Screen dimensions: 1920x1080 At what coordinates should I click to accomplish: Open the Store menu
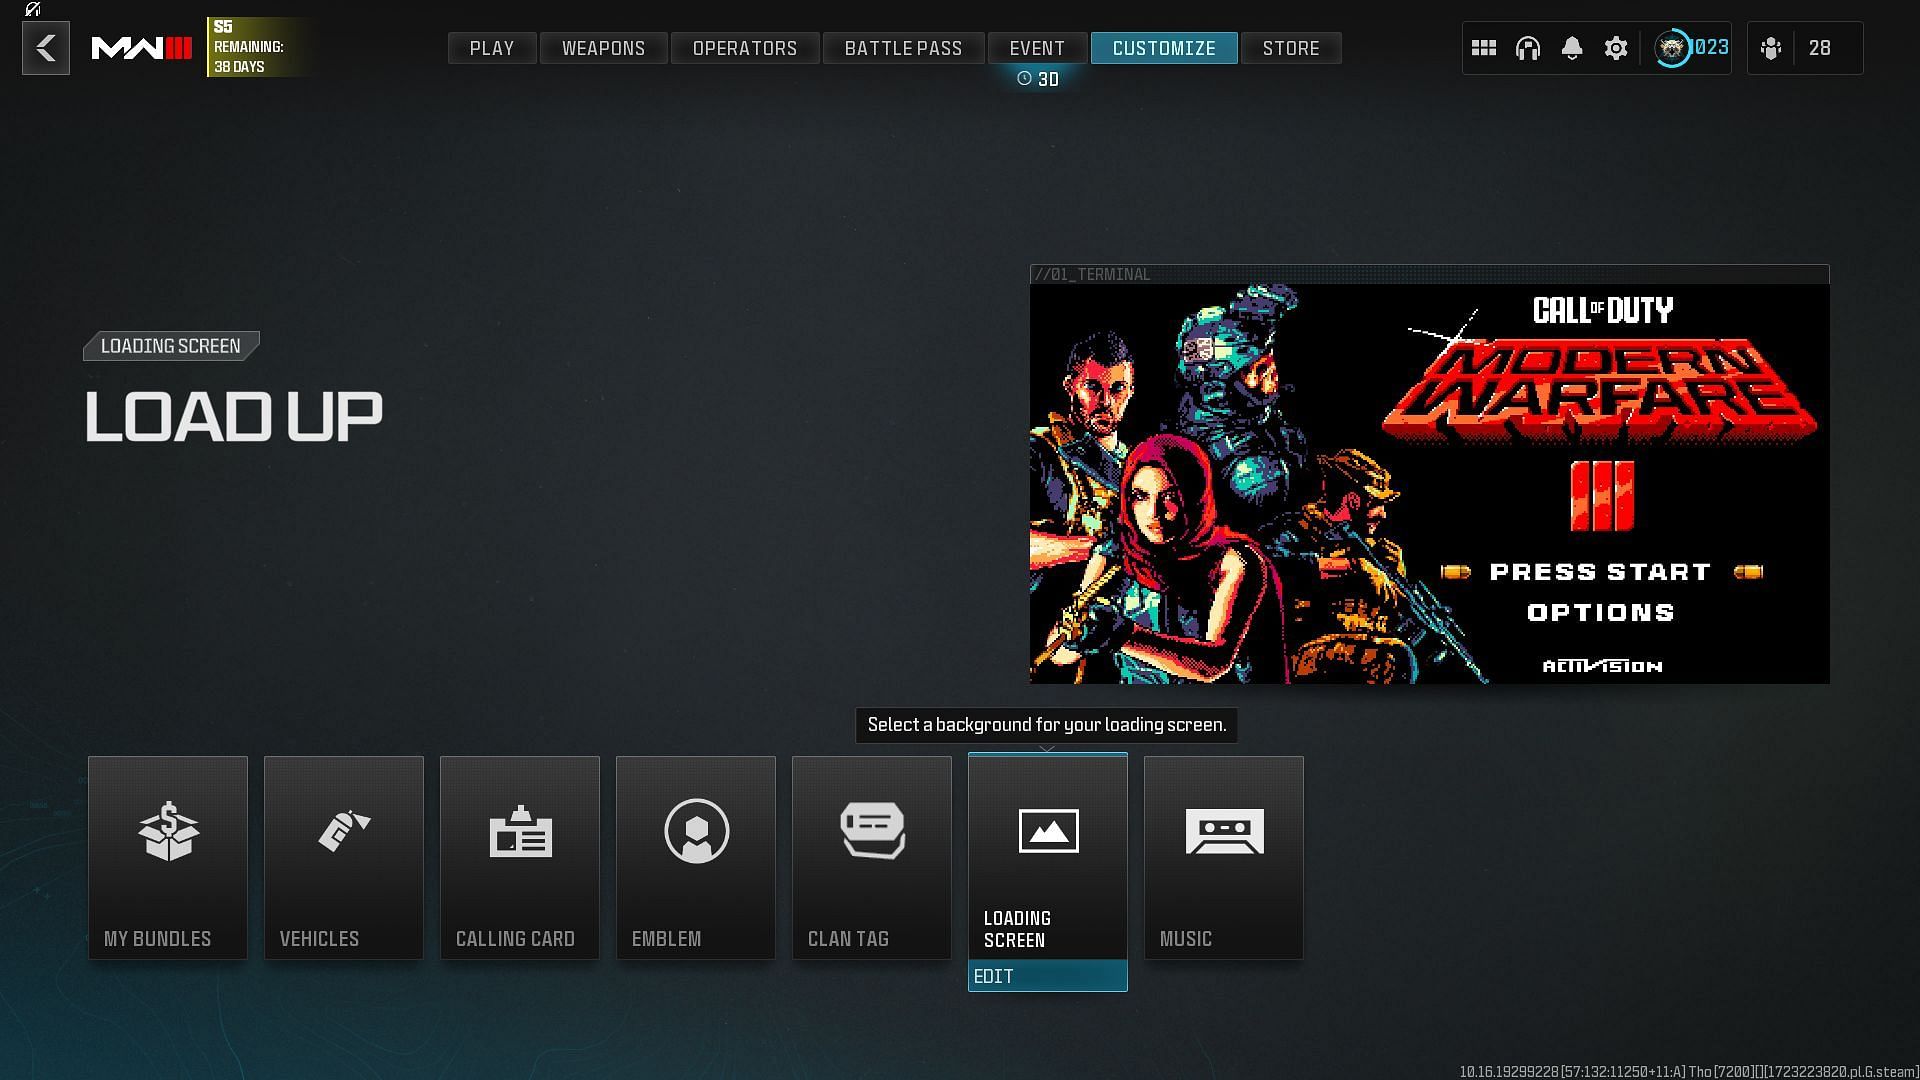1290,47
